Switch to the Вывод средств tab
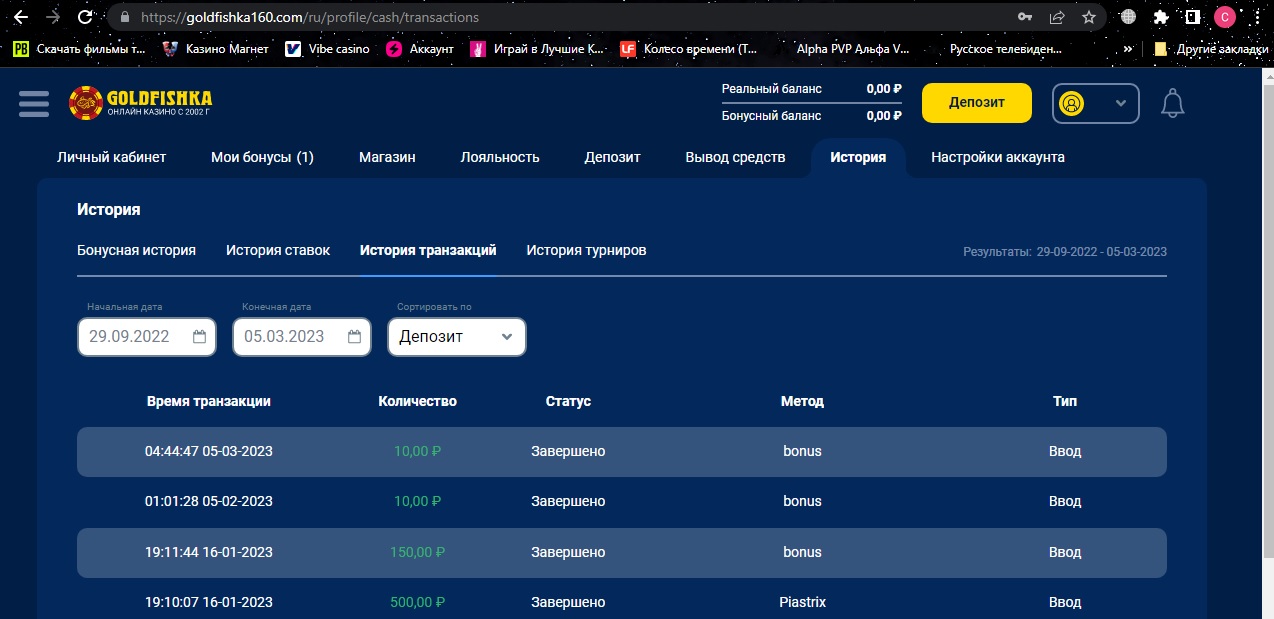Viewport: 1274px width, 619px height. [735, 157]
